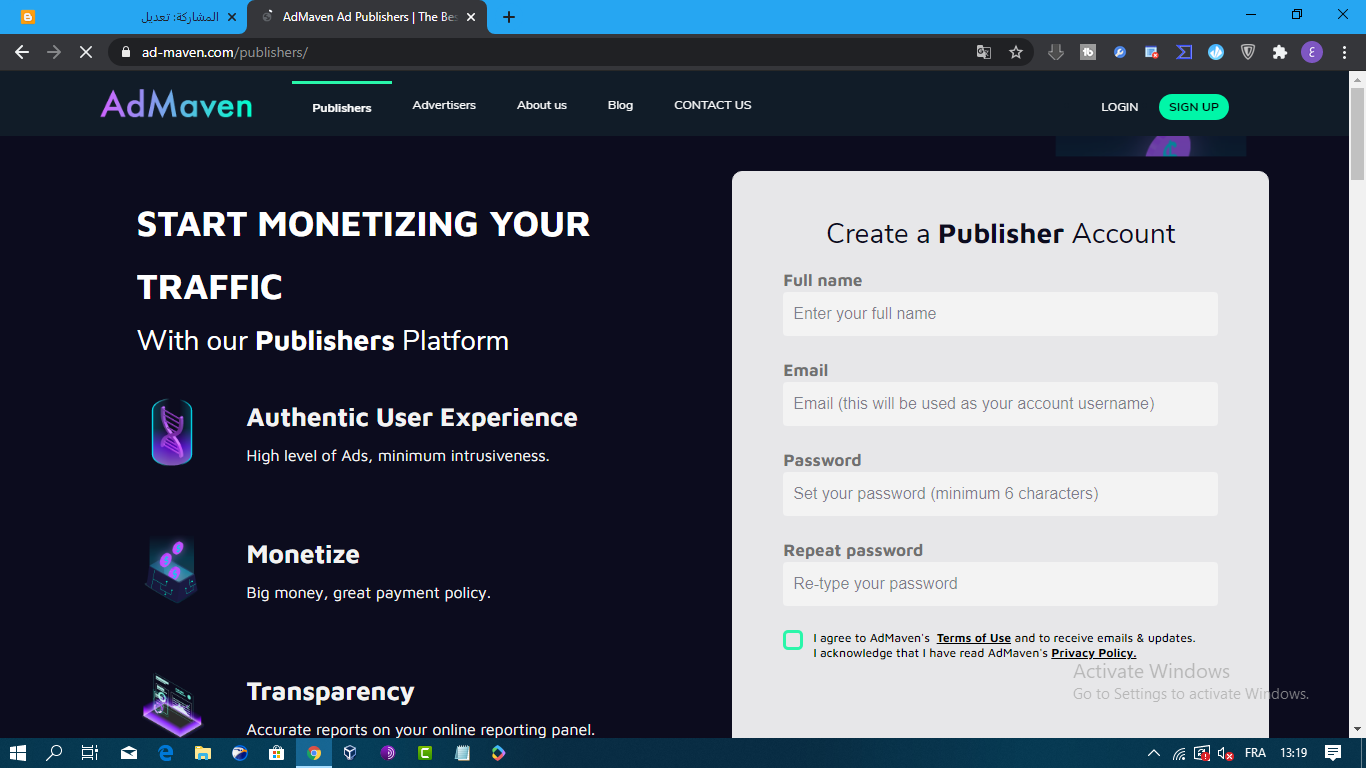The width and height of the screenshot is (1366, 768).
Task: Bookmark this page with the star icon
Action: point(1016,52)
